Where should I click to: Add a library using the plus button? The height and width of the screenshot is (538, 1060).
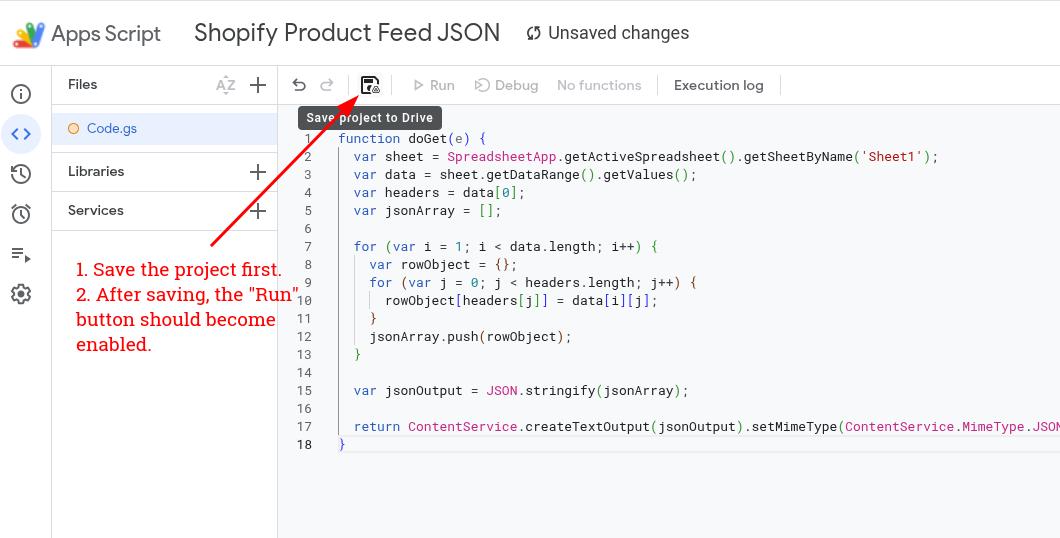pyautogui.click(x=258, y=172)
